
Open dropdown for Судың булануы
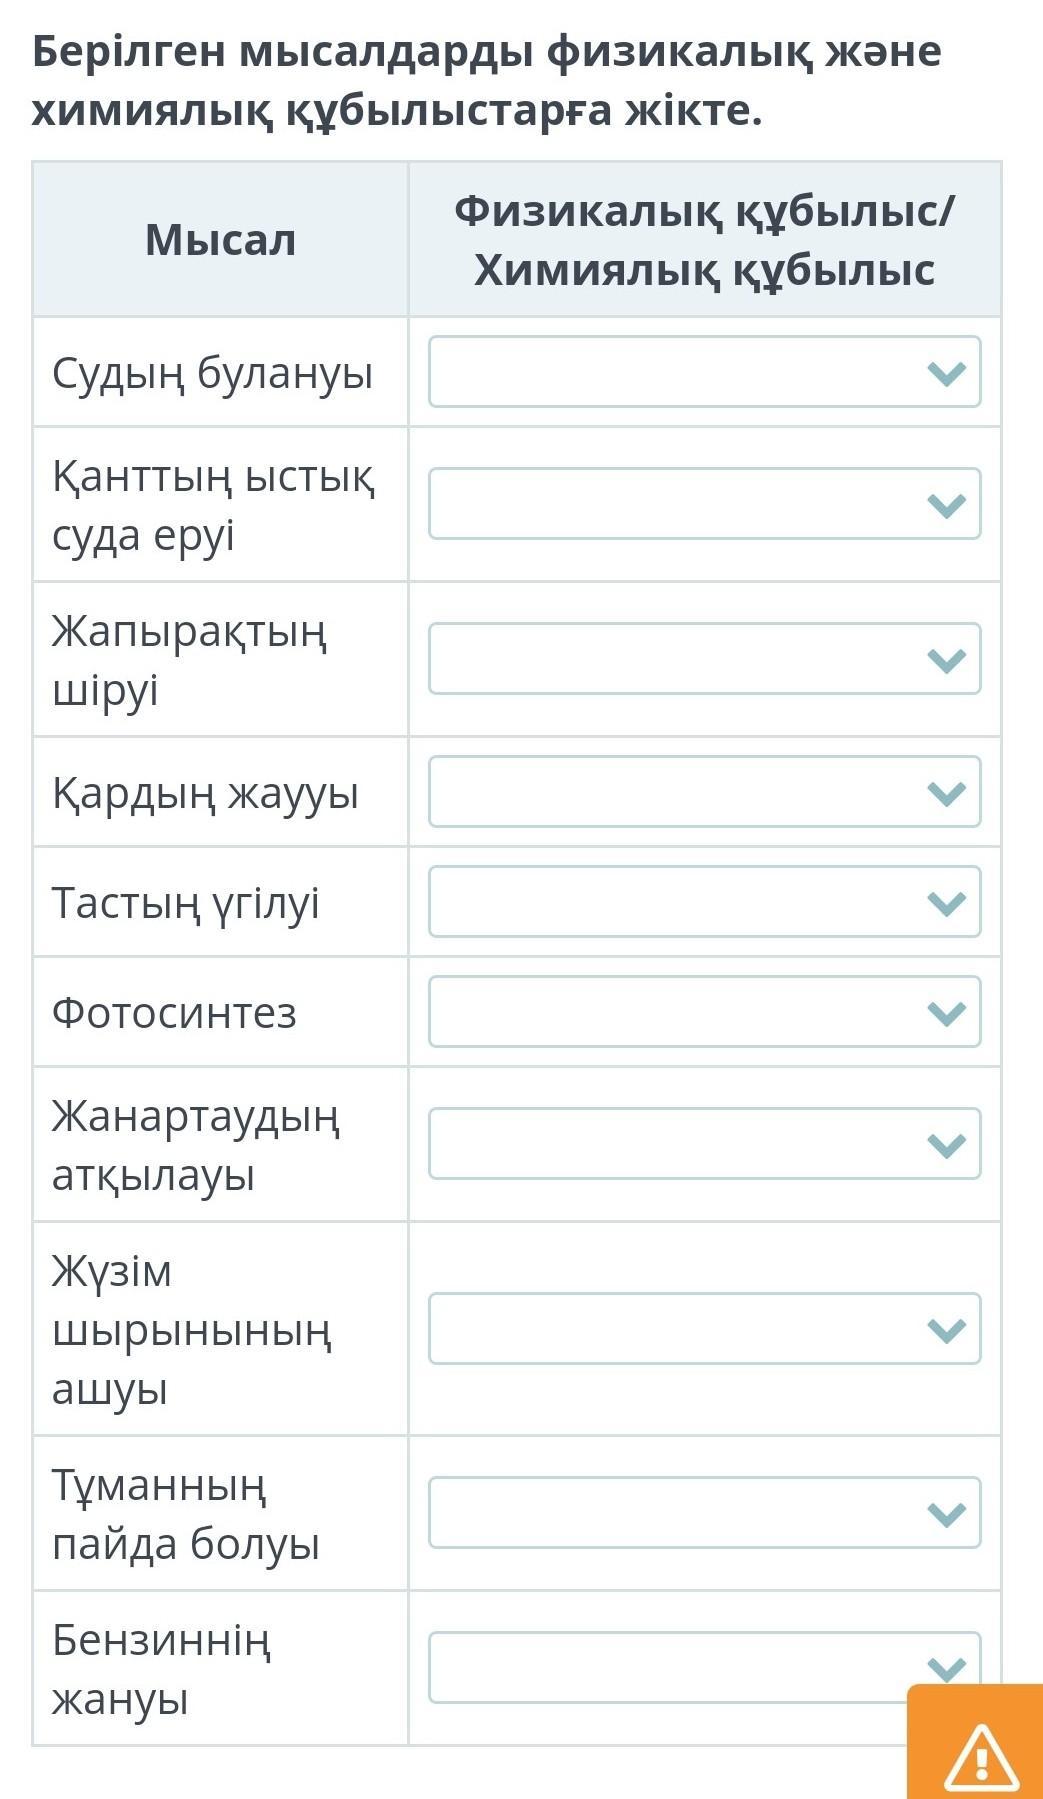[705, 372]
